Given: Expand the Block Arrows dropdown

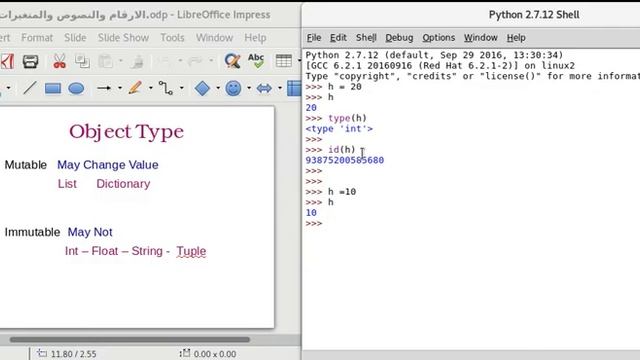Looking at the screenshot, I should [x=280, y=88].
